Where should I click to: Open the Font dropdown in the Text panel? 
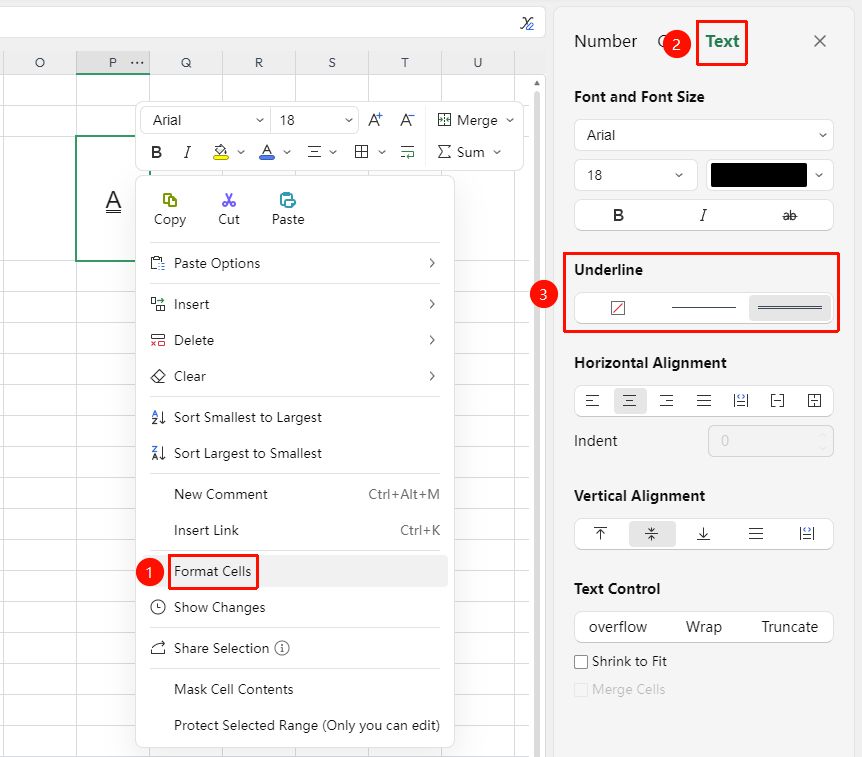point(704,135)
